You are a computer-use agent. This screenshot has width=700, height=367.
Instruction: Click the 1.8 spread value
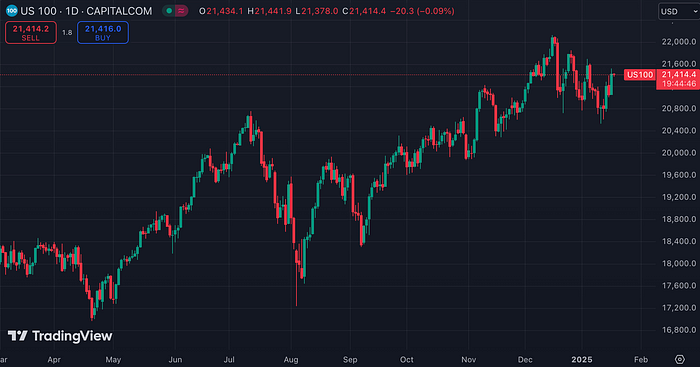click(x=67, y=33)
